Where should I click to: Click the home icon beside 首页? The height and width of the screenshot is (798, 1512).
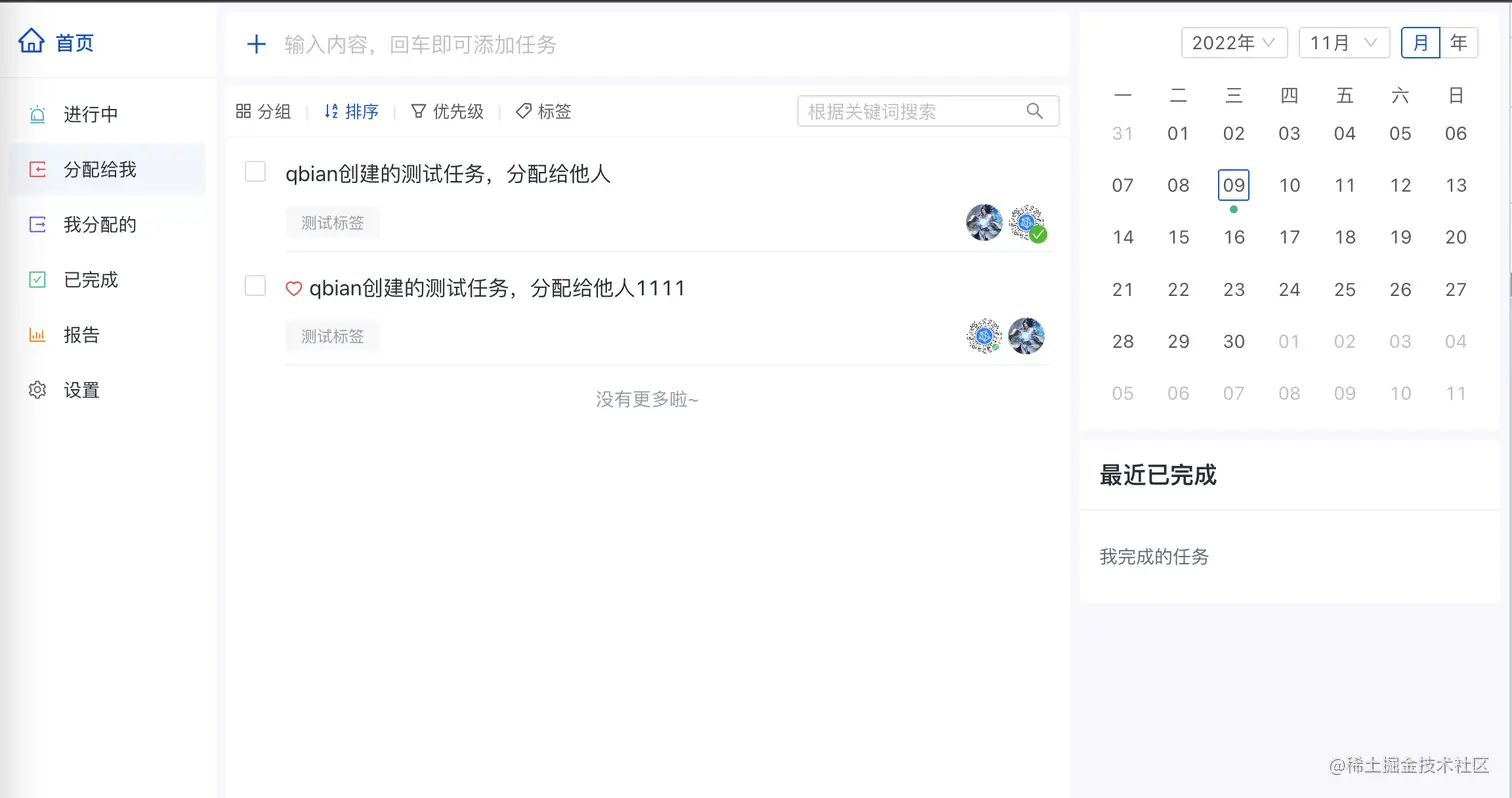coord(32,41)
